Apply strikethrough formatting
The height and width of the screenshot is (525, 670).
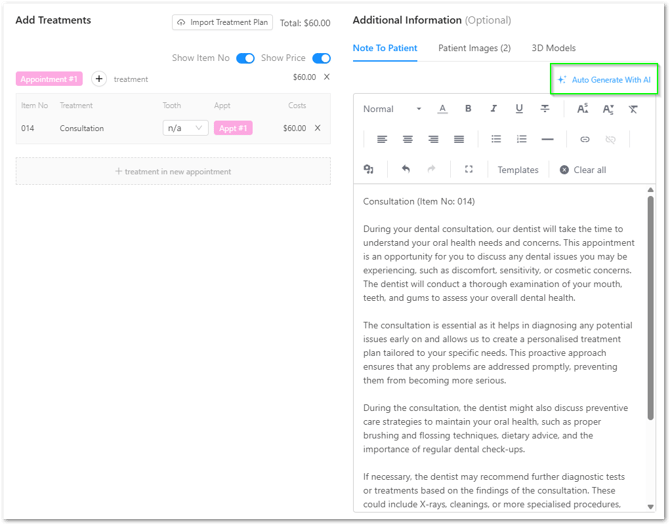[x=545, y=109]
